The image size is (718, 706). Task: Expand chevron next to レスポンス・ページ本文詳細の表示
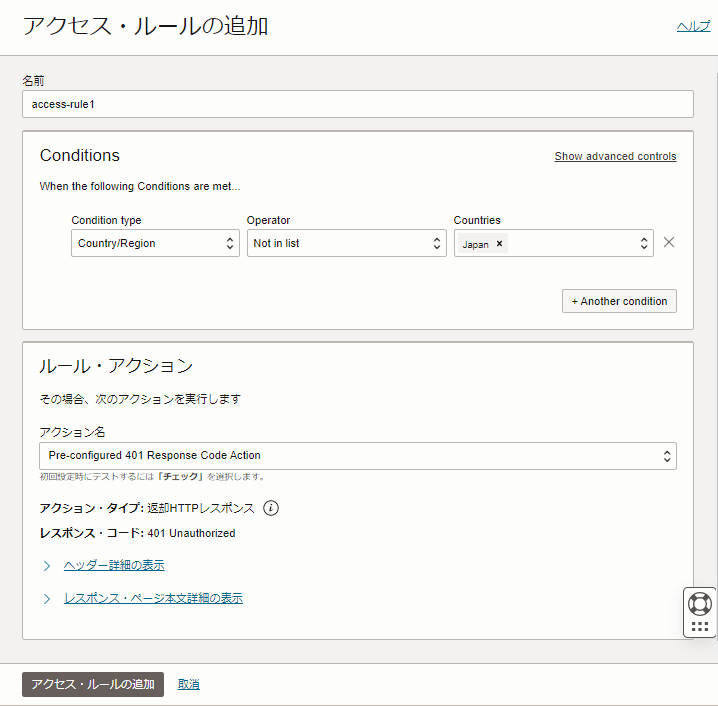click(x=47, y=599)
